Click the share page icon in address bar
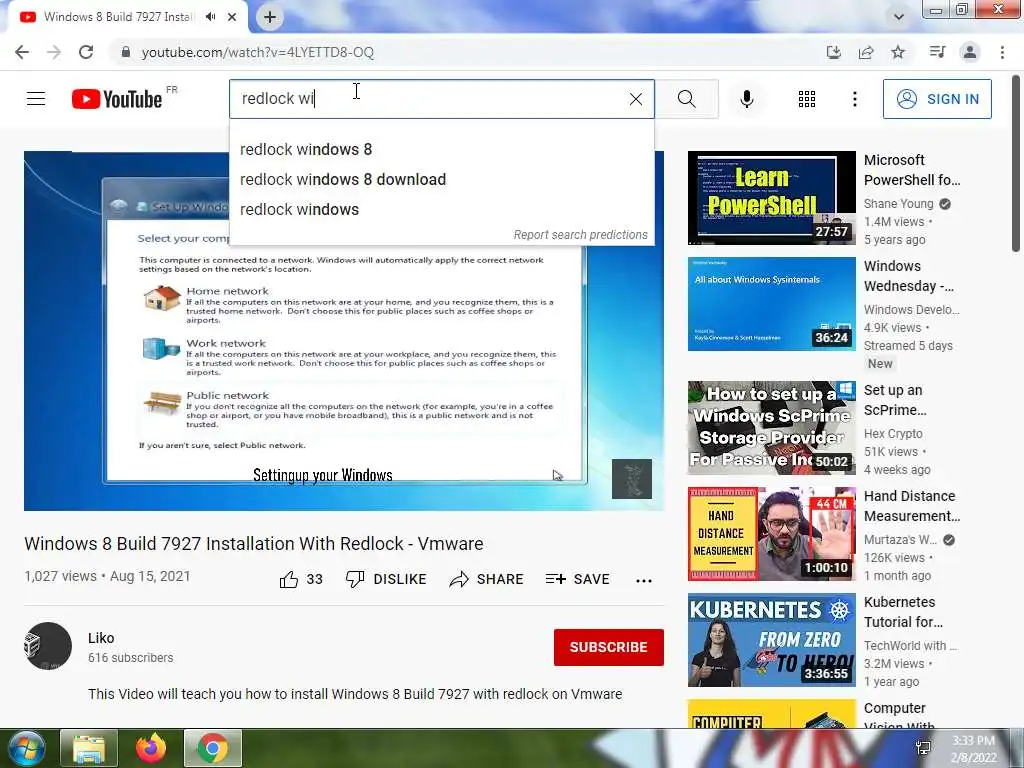The image size is (1024, 768). pyautogui.click(x=866, y=52)
